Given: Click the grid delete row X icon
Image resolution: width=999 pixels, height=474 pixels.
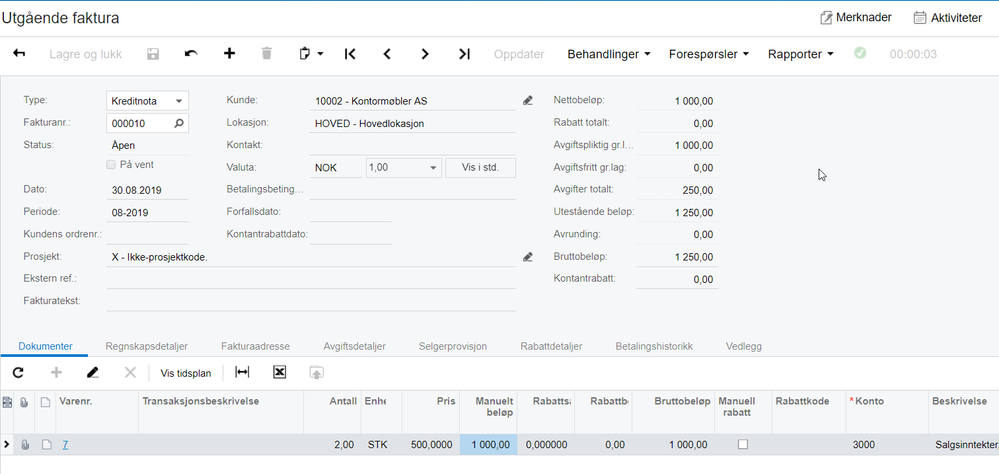Looking at the screenshot, I should coord(131,373).
